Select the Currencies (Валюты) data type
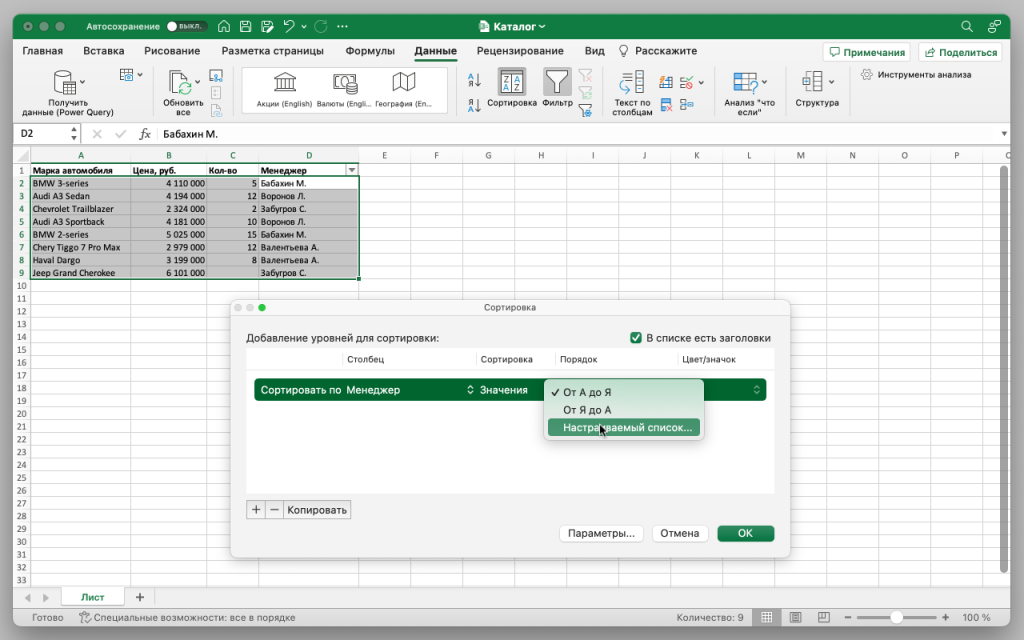Viewport: 1024px width, 640px height. click(344, 90)
